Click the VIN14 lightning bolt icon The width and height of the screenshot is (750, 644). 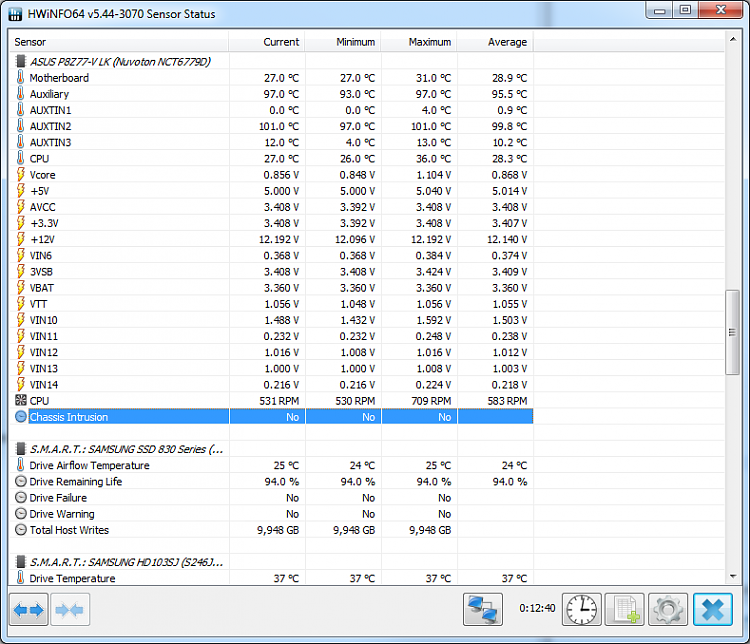pos(21,384)
